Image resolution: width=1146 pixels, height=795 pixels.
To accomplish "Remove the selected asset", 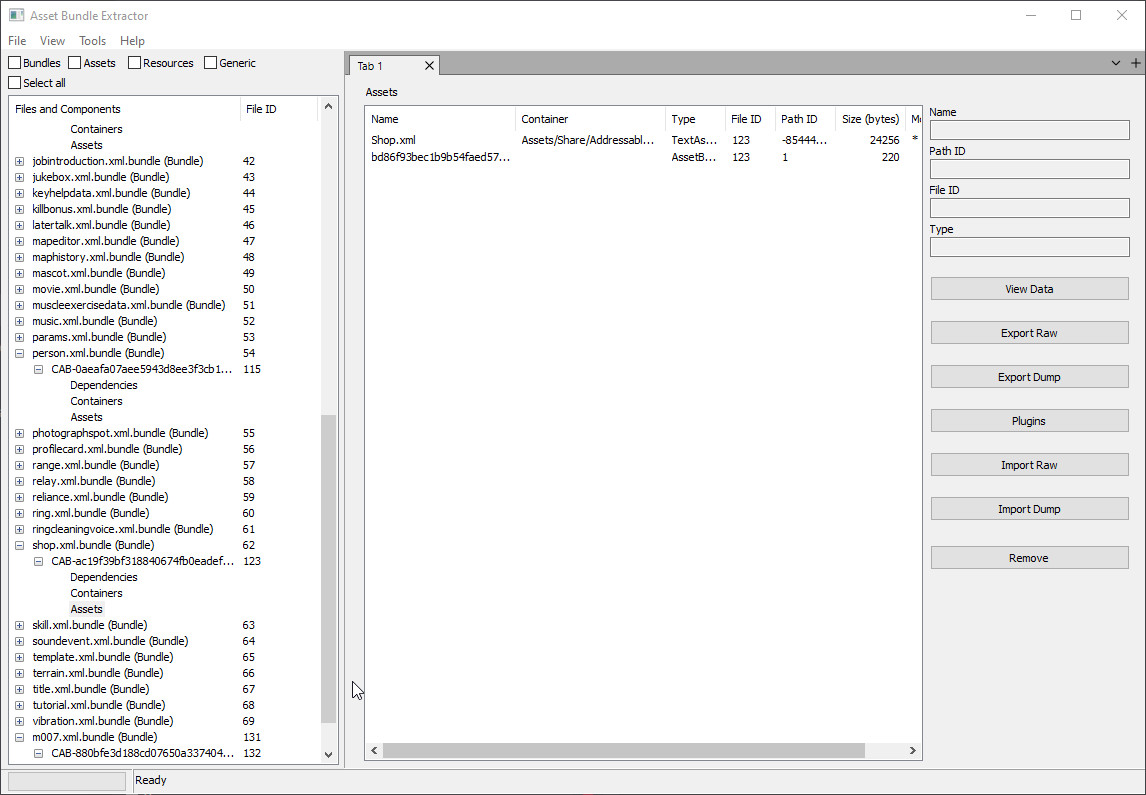I will [1029, 557].
